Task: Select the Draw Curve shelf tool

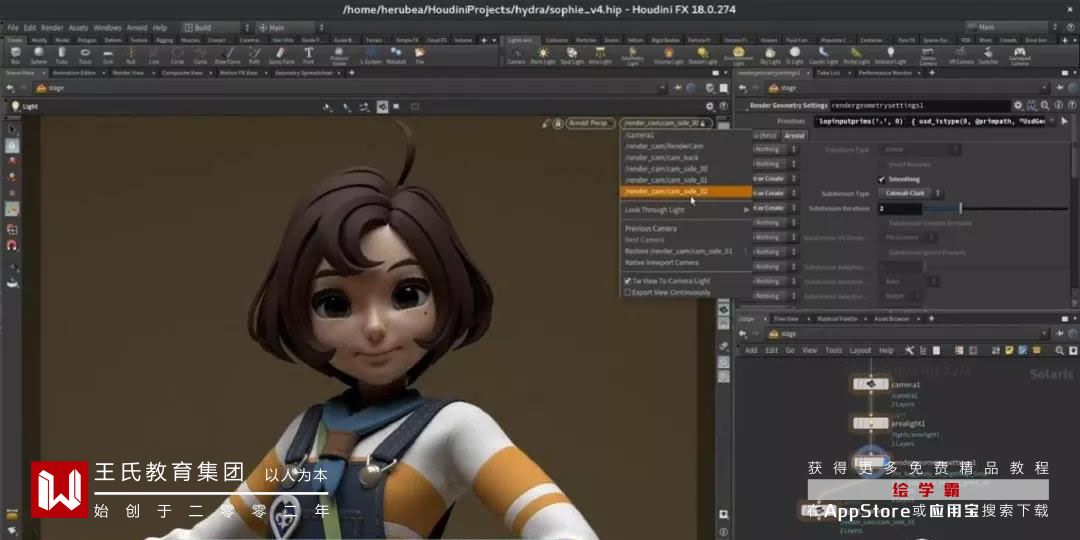Action: pyautogui.click(x=227, y=54)
